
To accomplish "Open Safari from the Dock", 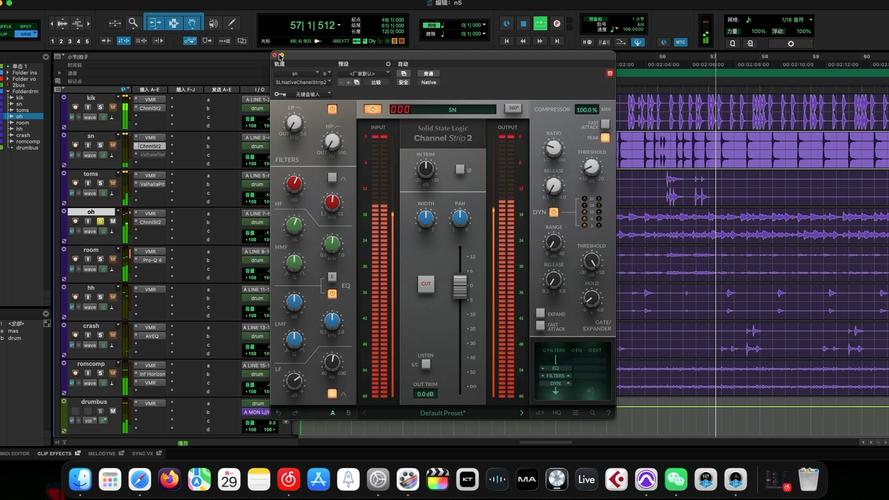I will [139, 480].
